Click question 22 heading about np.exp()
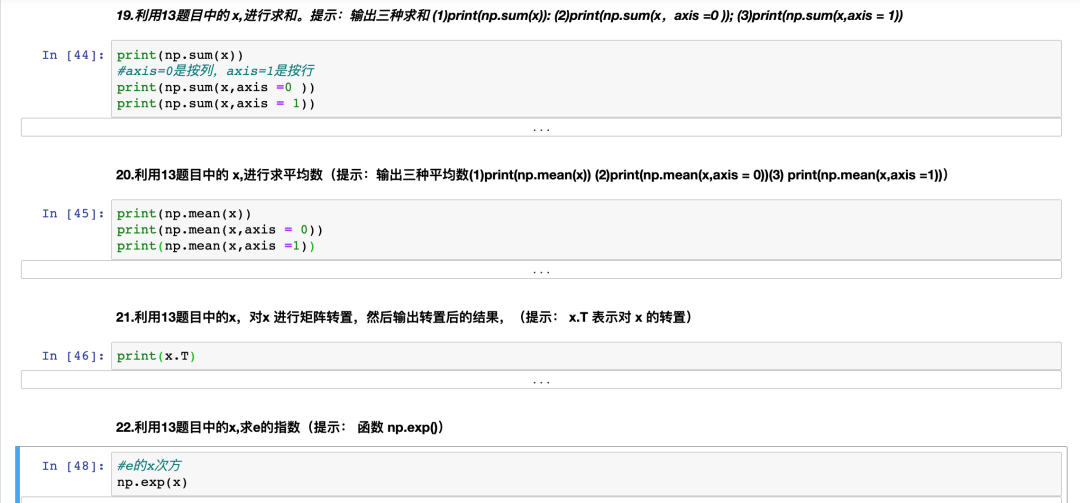This screenshot has width=1080, height=503. [280, 428]
